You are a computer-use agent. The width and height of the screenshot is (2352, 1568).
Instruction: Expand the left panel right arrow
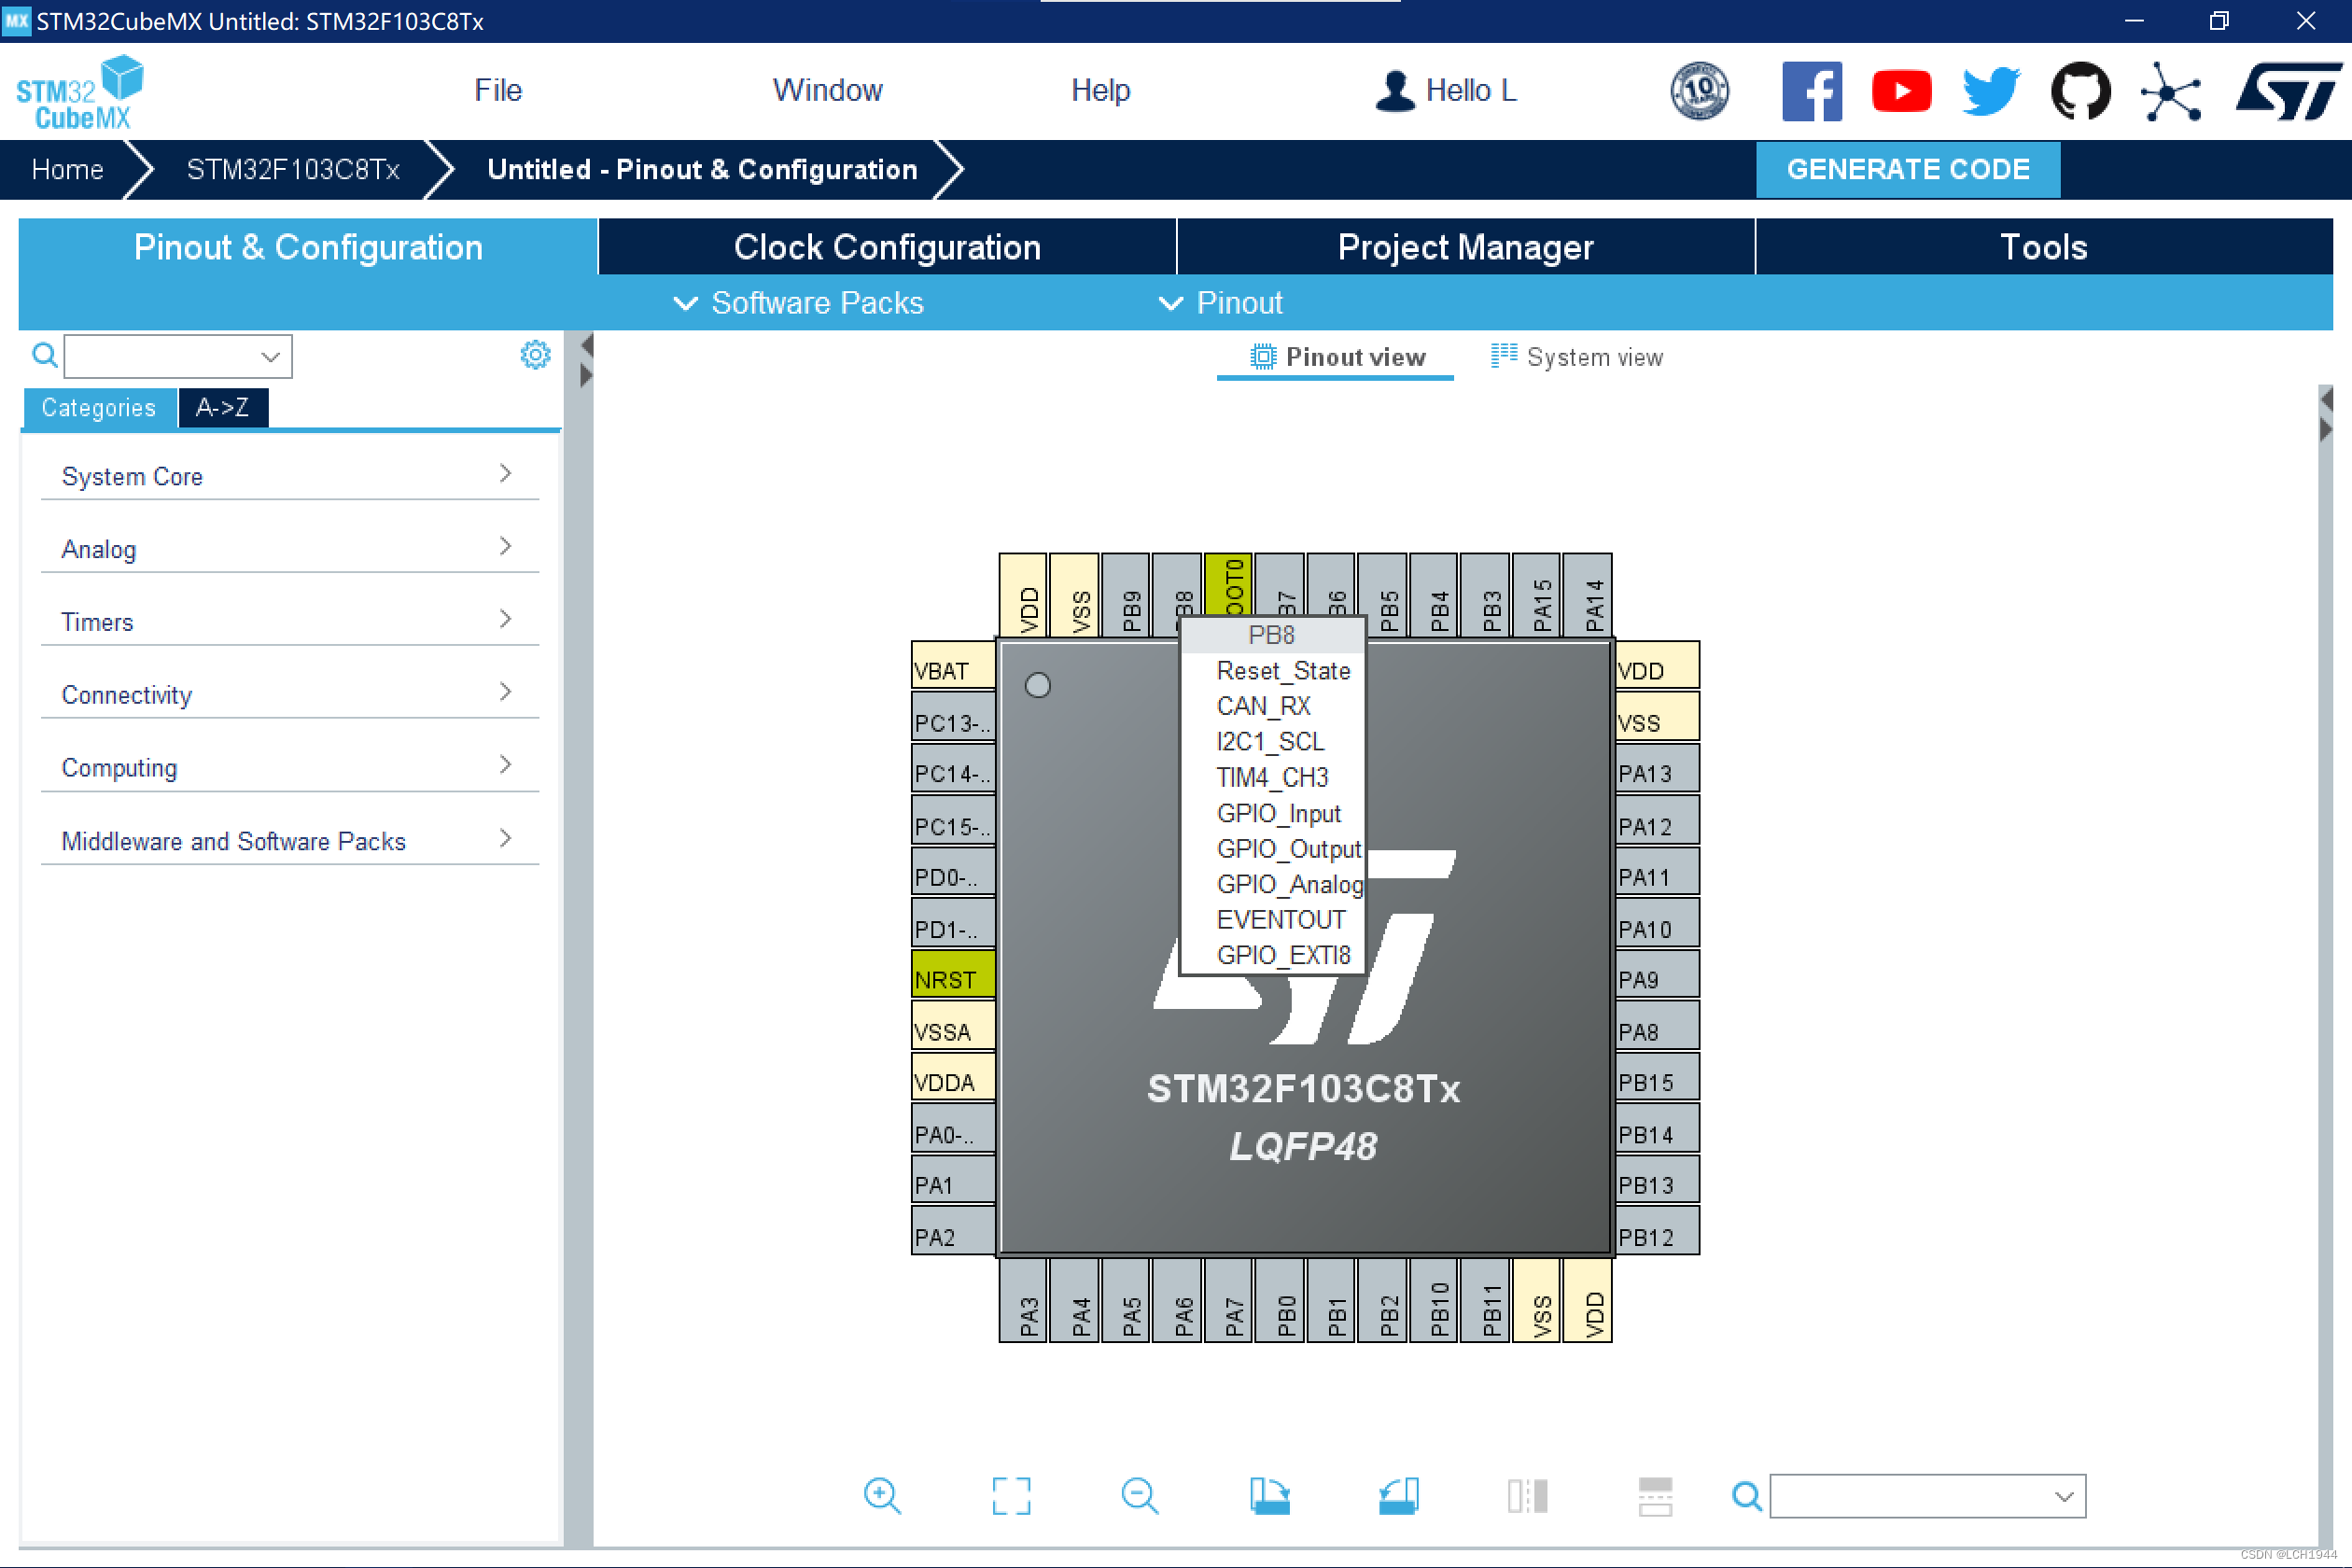click(x=587, y=376)
